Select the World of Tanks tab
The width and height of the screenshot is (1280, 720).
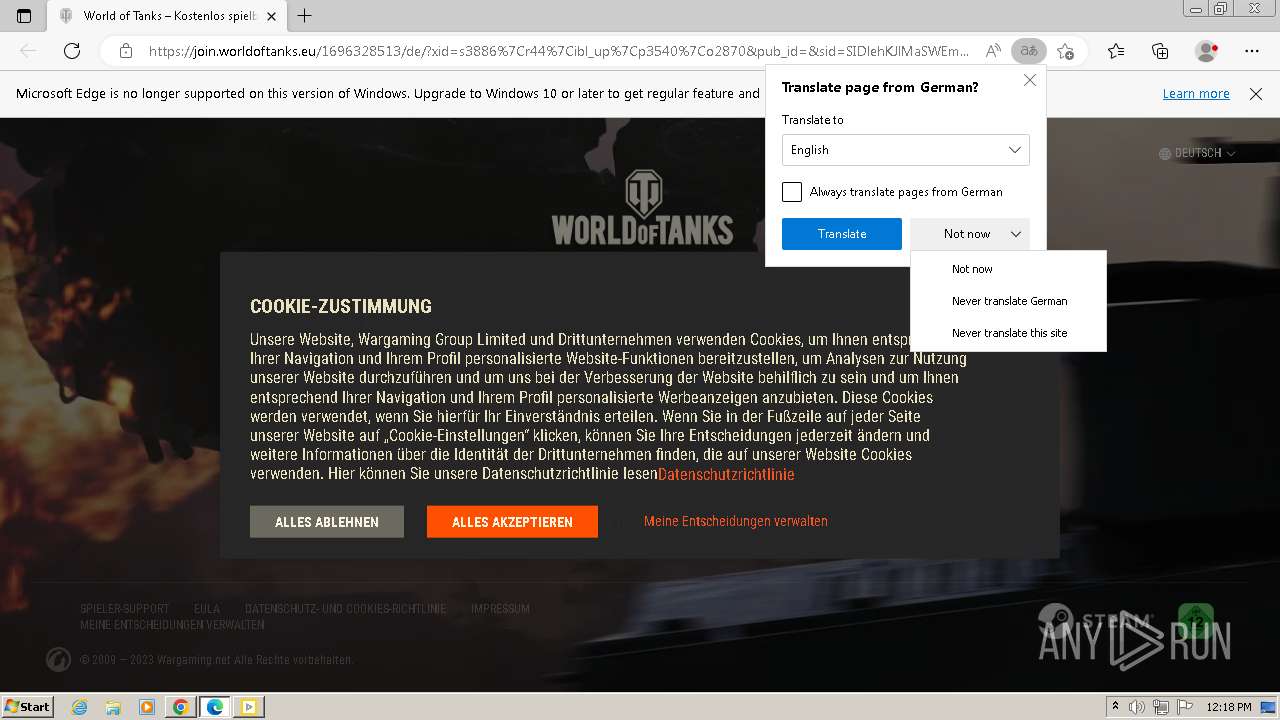(167, 16)
